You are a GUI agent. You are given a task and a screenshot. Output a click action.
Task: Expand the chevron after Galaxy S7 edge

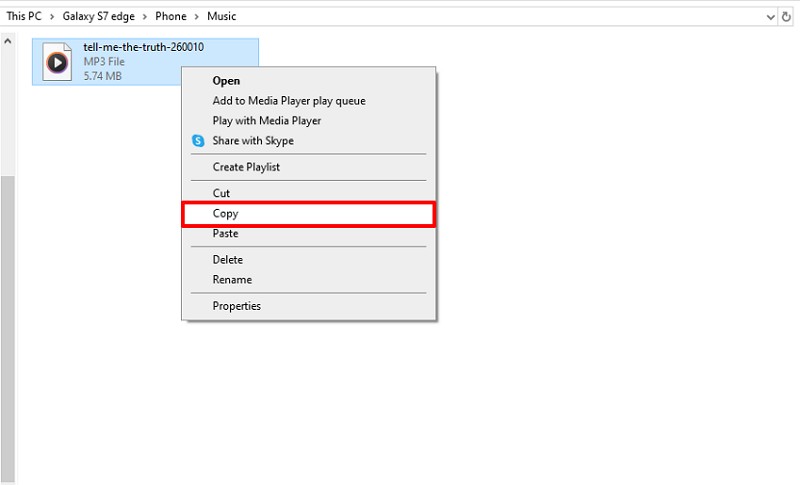click(x=145, y=17)
